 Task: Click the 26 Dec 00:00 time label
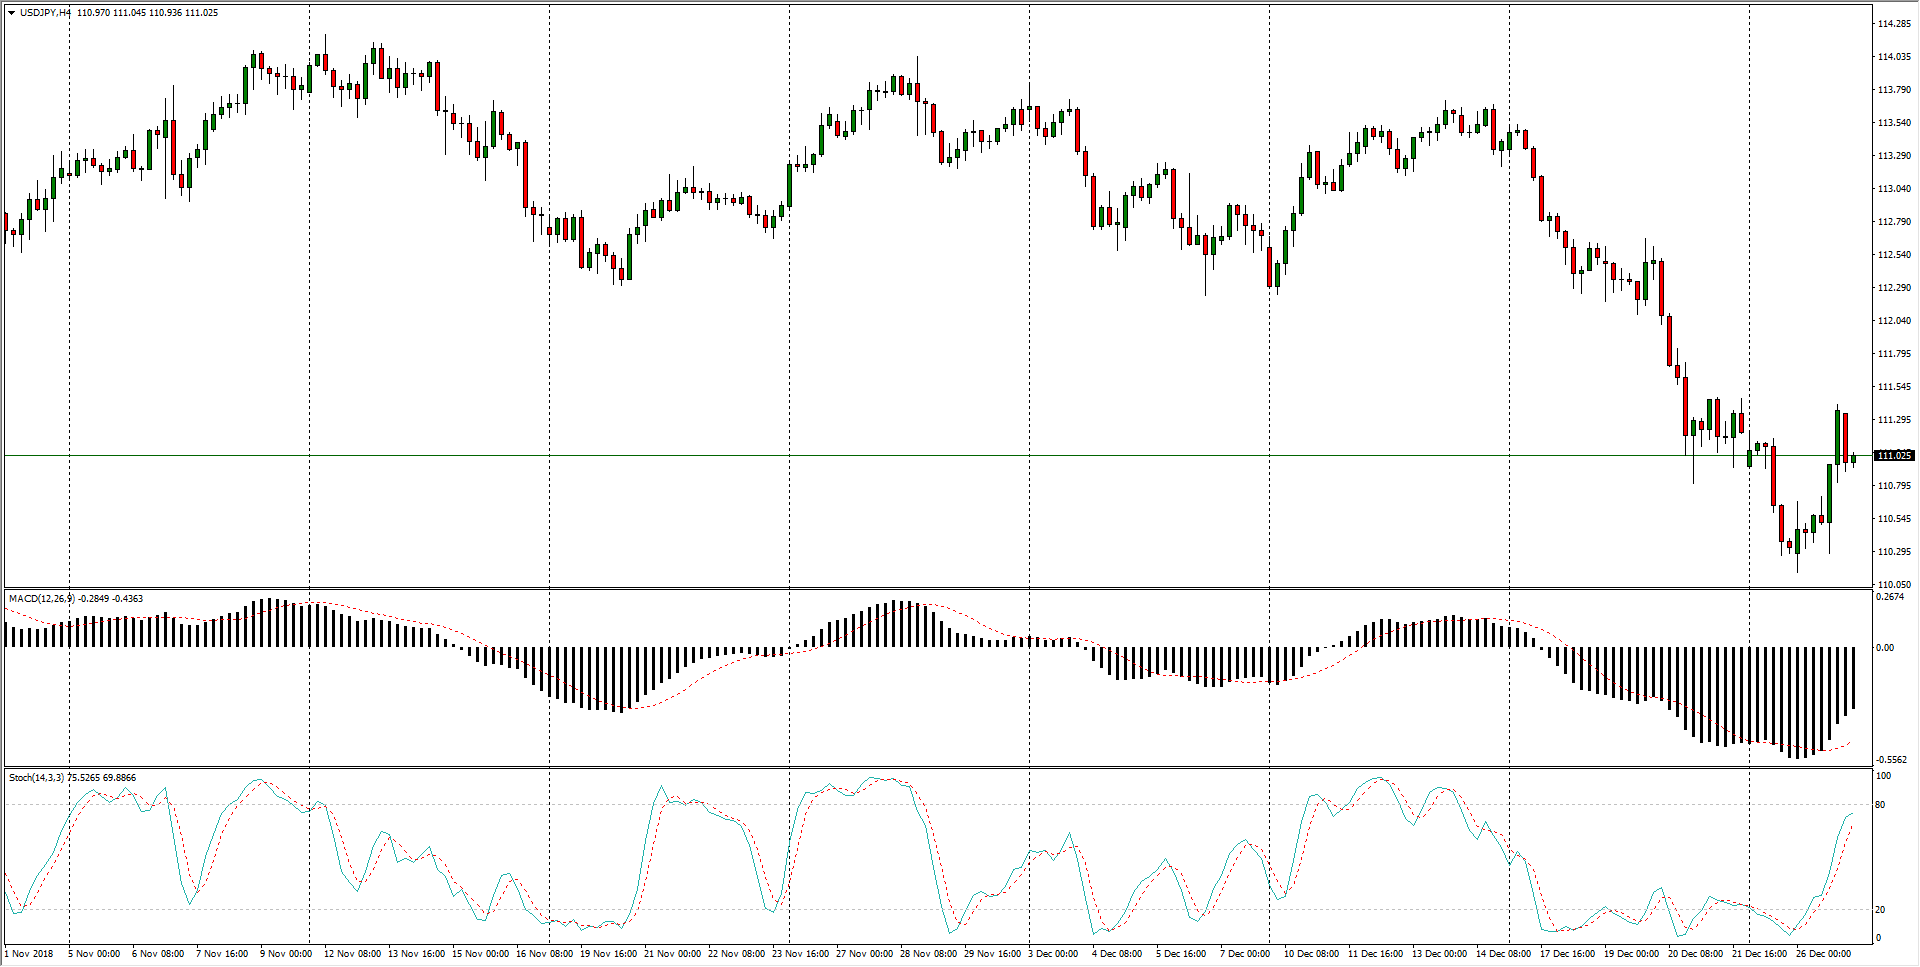click(x=1823, y=954)
